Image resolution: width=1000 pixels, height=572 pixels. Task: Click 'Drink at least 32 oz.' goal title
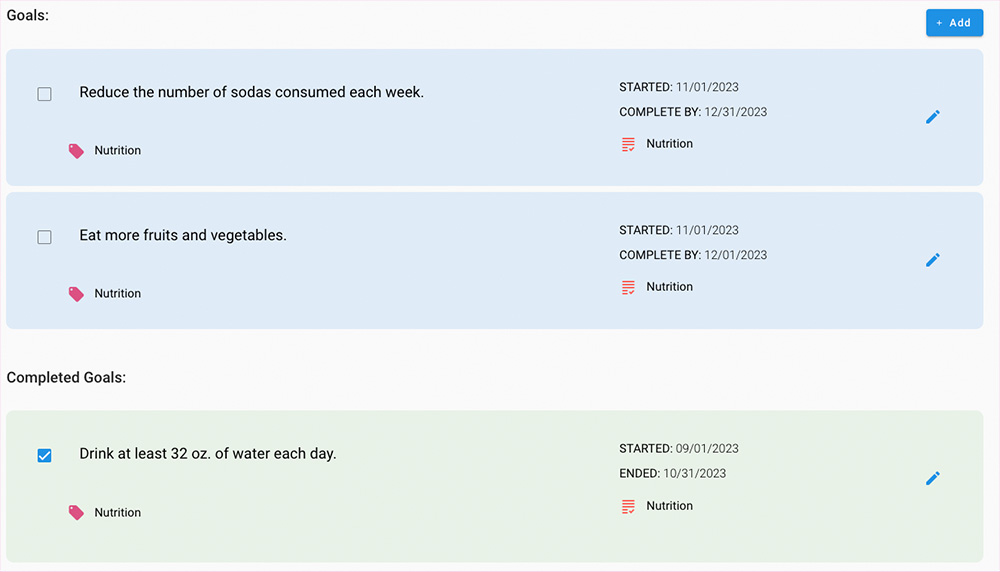[x=207, y=454]
